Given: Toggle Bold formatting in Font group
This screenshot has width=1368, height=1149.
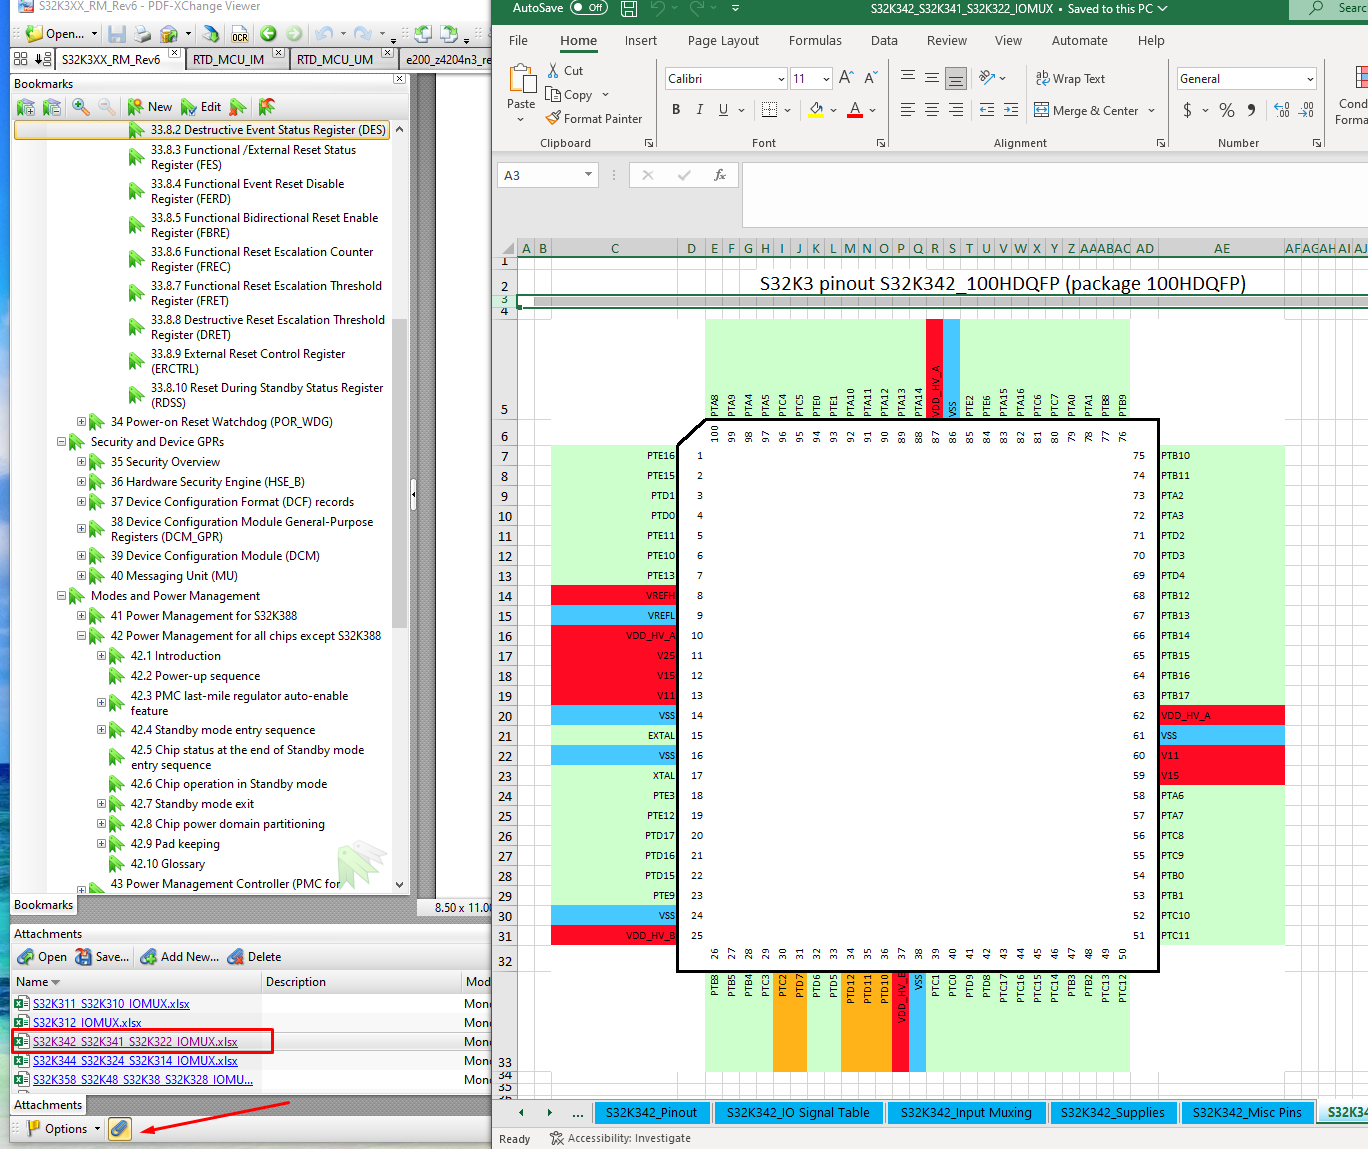Looking at the screenshot, I should [676, 110].
